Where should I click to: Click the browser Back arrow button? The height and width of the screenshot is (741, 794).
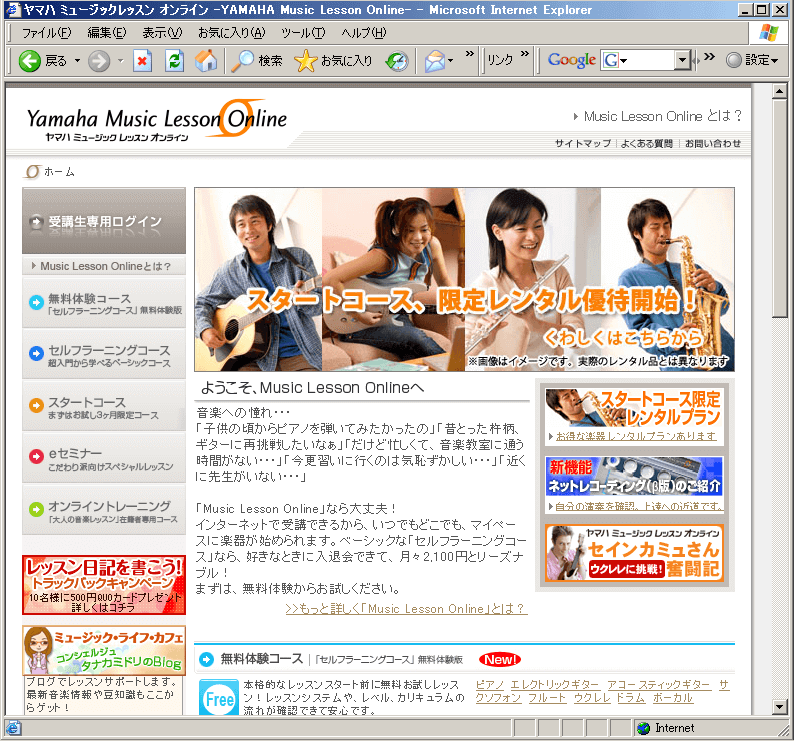click(31, 61)
